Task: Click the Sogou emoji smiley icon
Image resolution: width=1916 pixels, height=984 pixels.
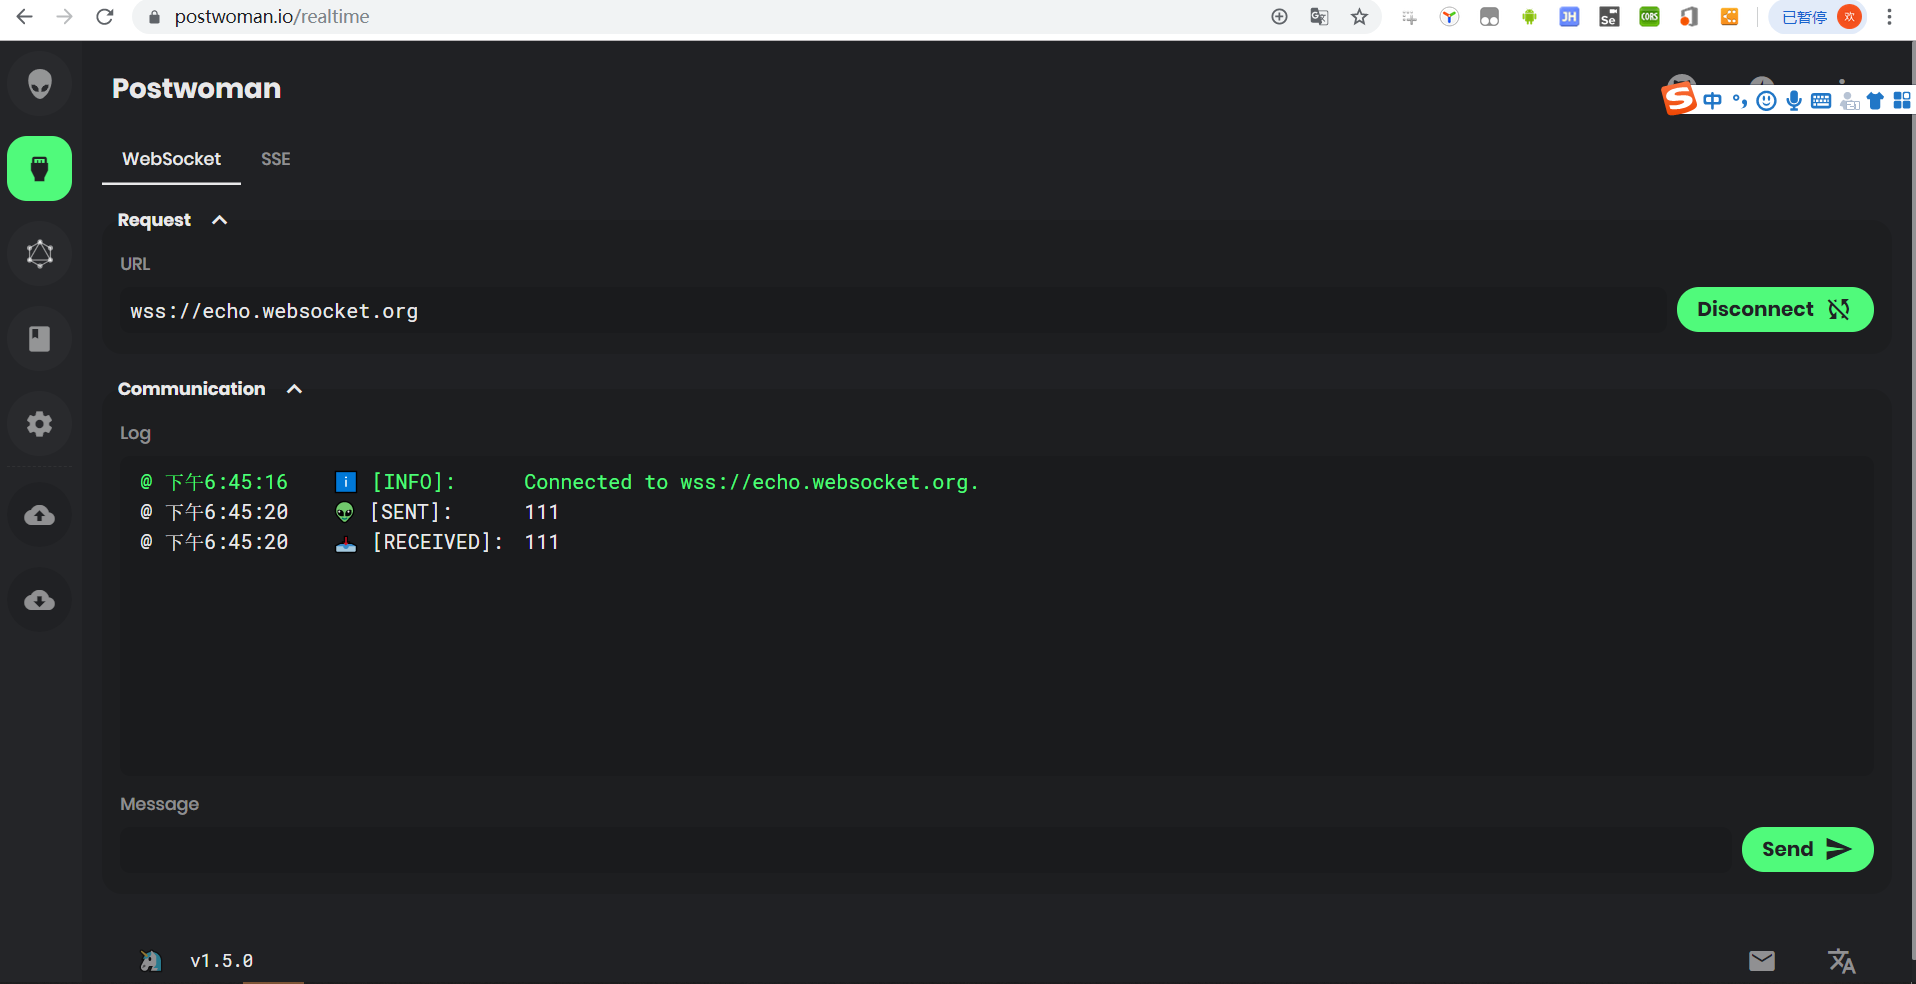Action: [1767, 101]
